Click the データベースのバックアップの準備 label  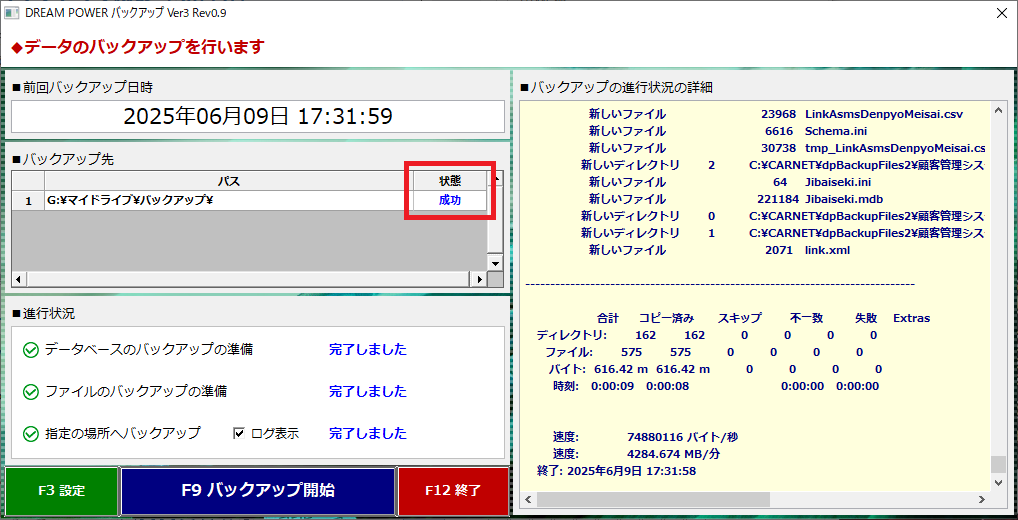tap(149, 350)
